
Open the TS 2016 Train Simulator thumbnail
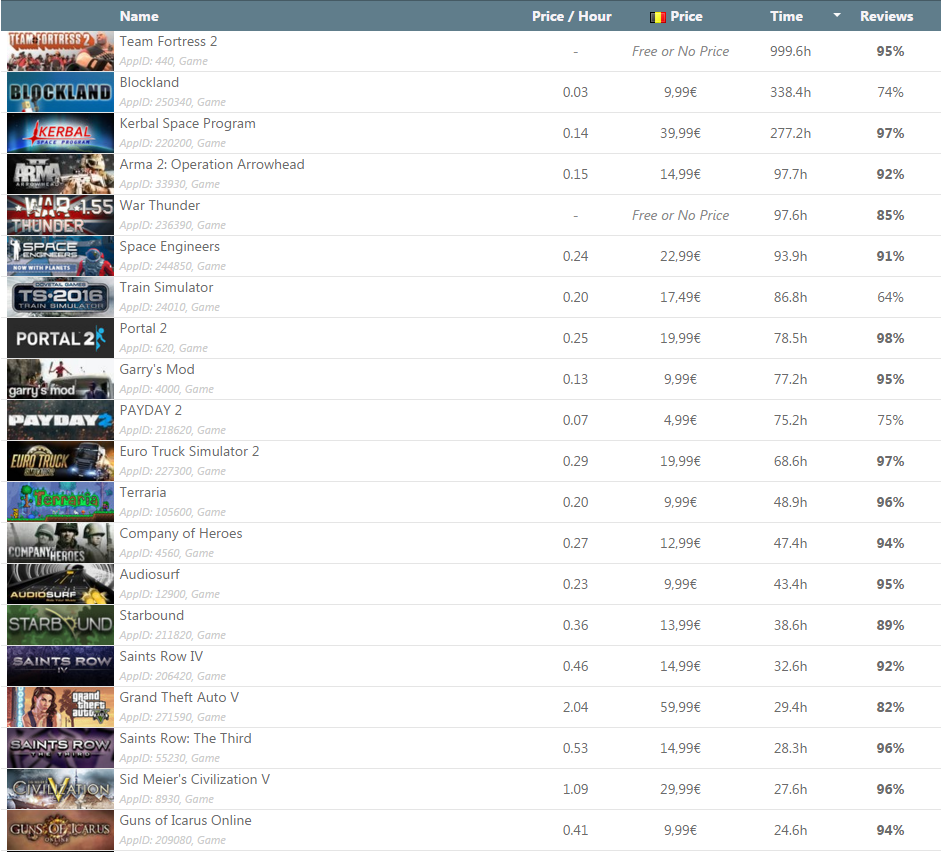(60, 297)
